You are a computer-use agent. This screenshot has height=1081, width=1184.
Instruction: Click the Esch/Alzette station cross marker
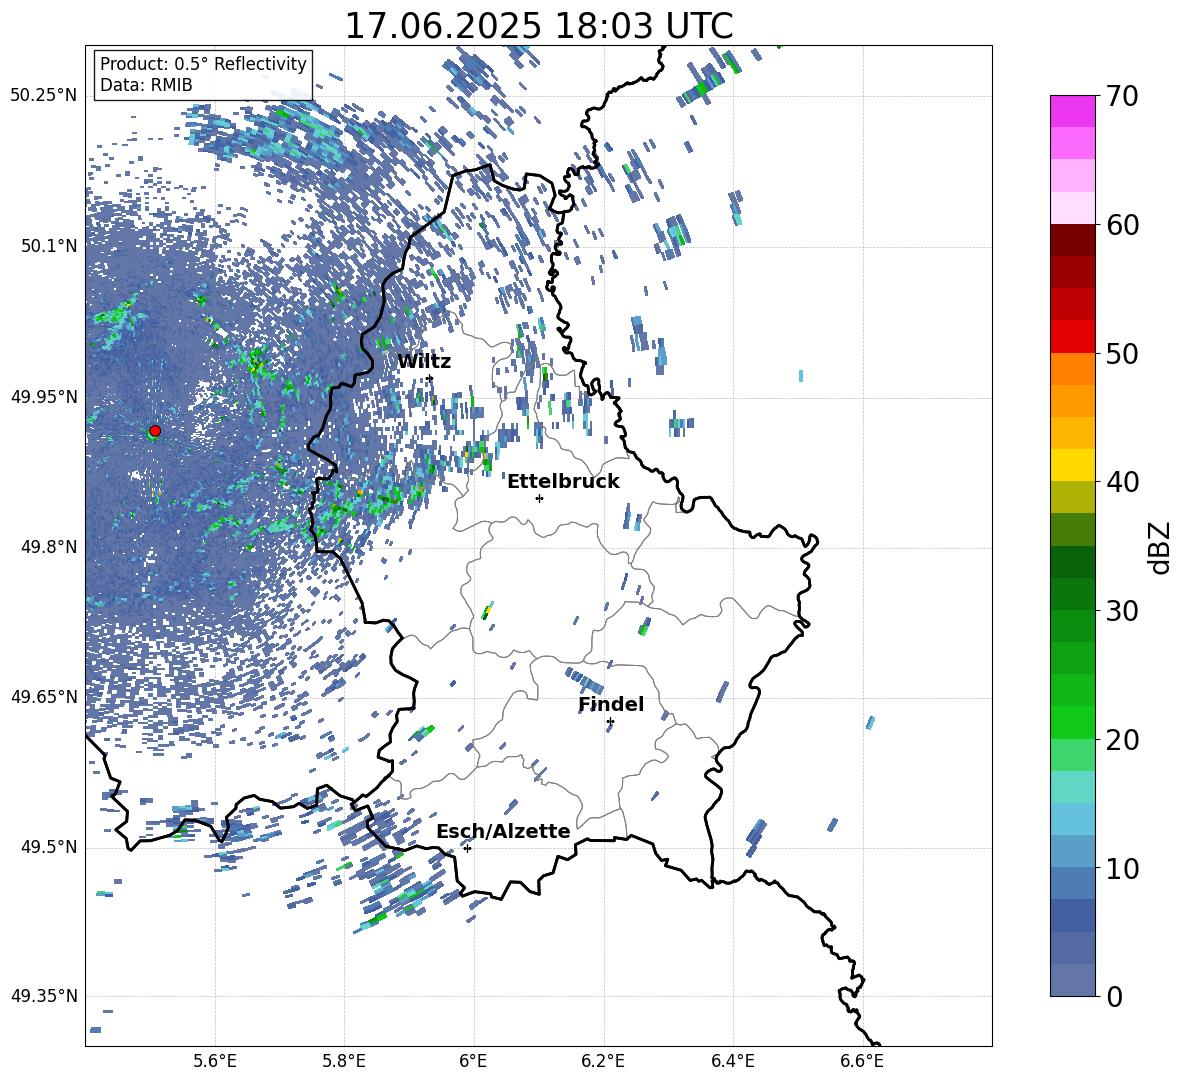click(467, 848)
